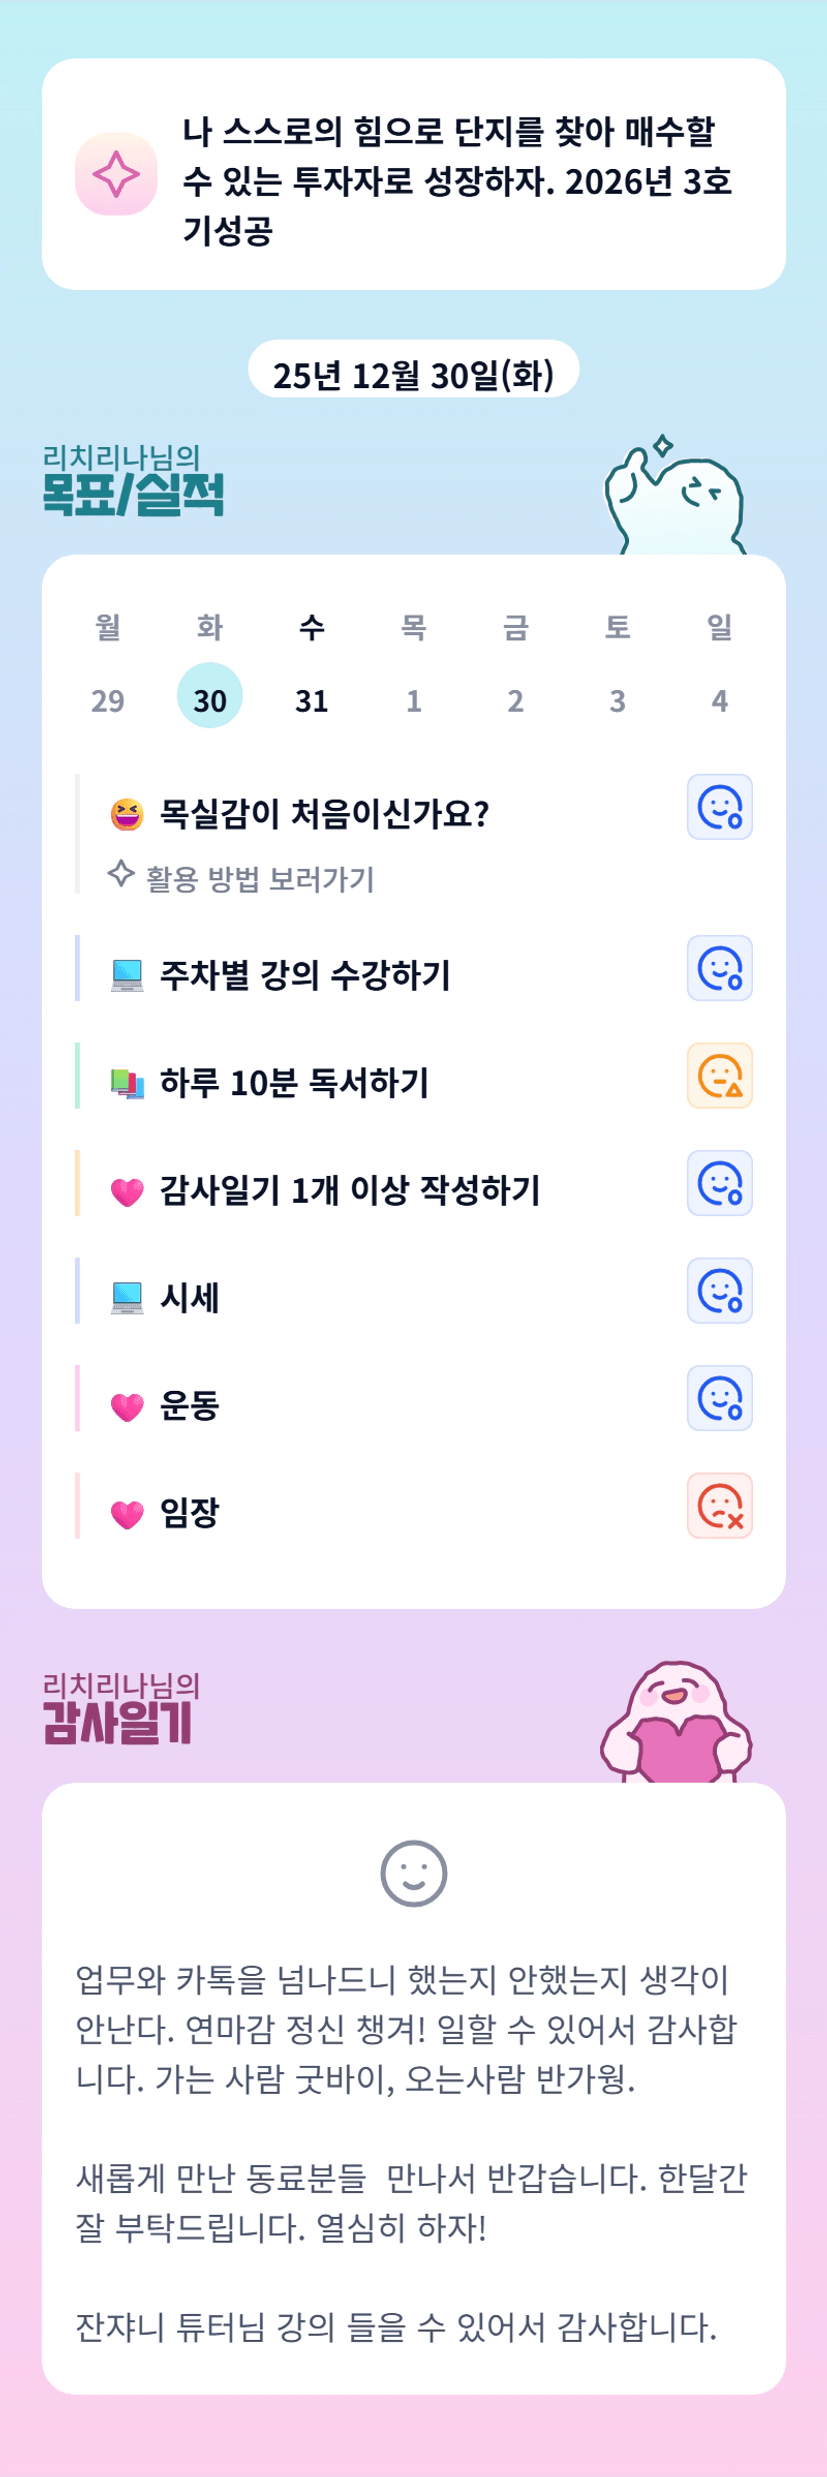Screen dimensions: 827x2477
Task: Select Monday the 29th in week calendar
Action: click(x=108, y=700)
